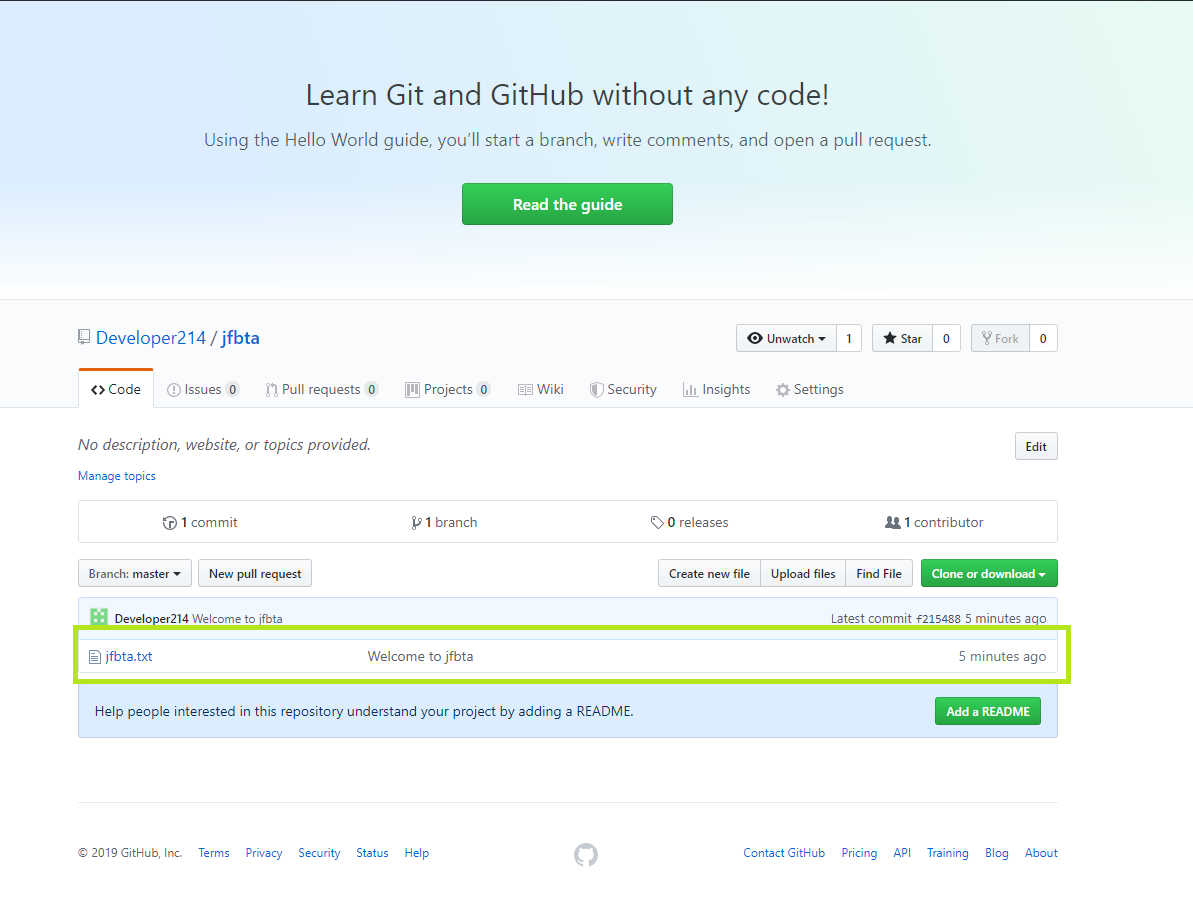Open the Projects tab

point(447,390)
